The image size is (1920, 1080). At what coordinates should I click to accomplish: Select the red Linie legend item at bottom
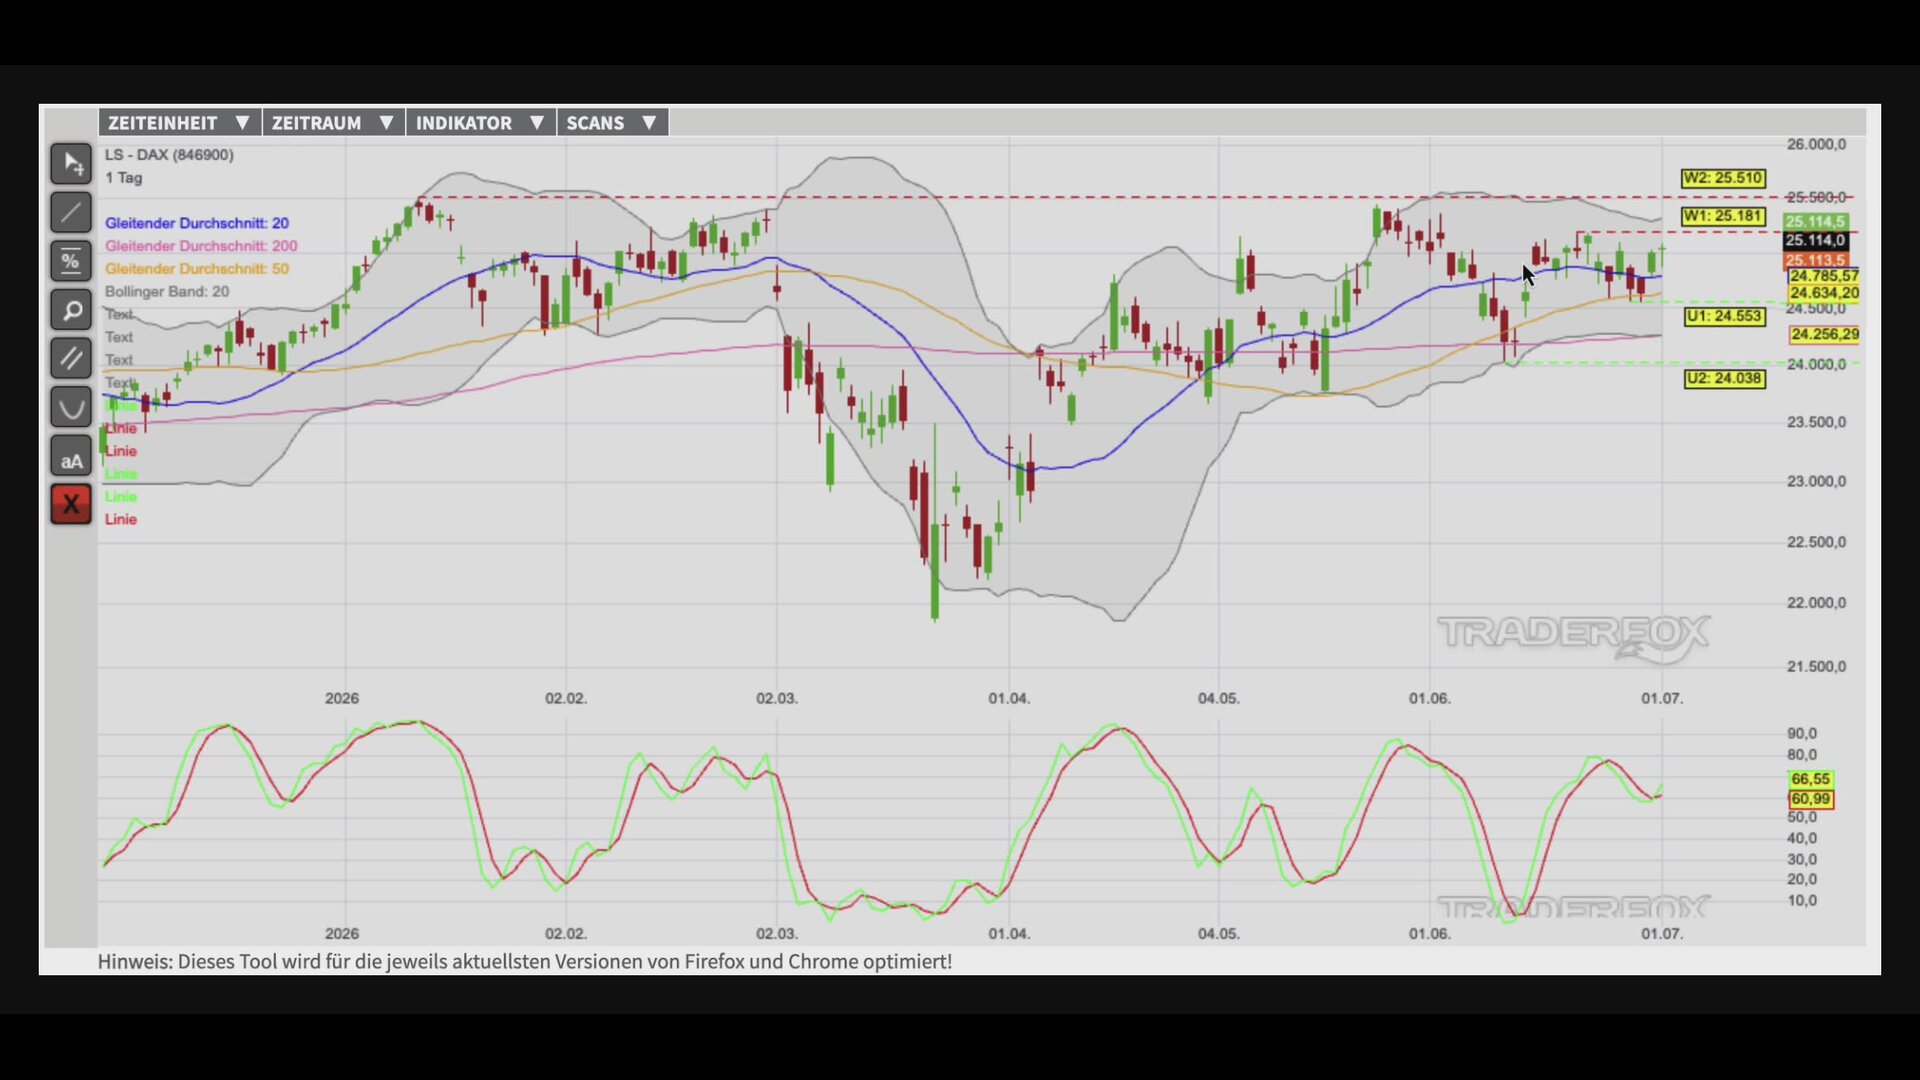(121, 519)
